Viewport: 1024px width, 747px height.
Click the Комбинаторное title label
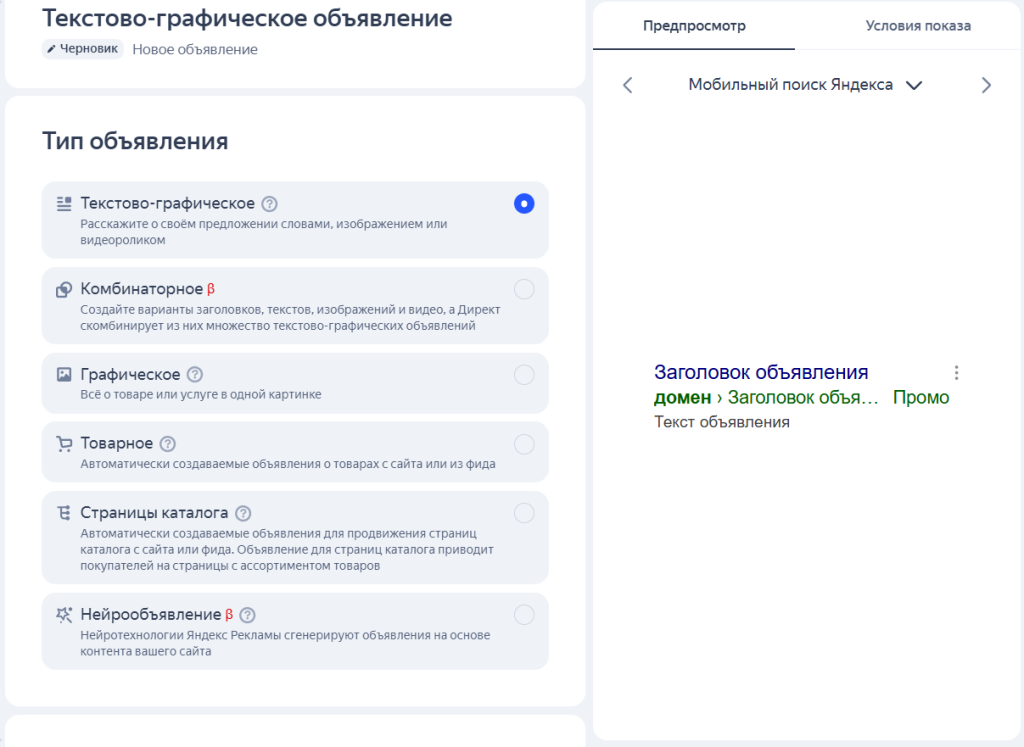pyautogui.click(x=142, y=289)
